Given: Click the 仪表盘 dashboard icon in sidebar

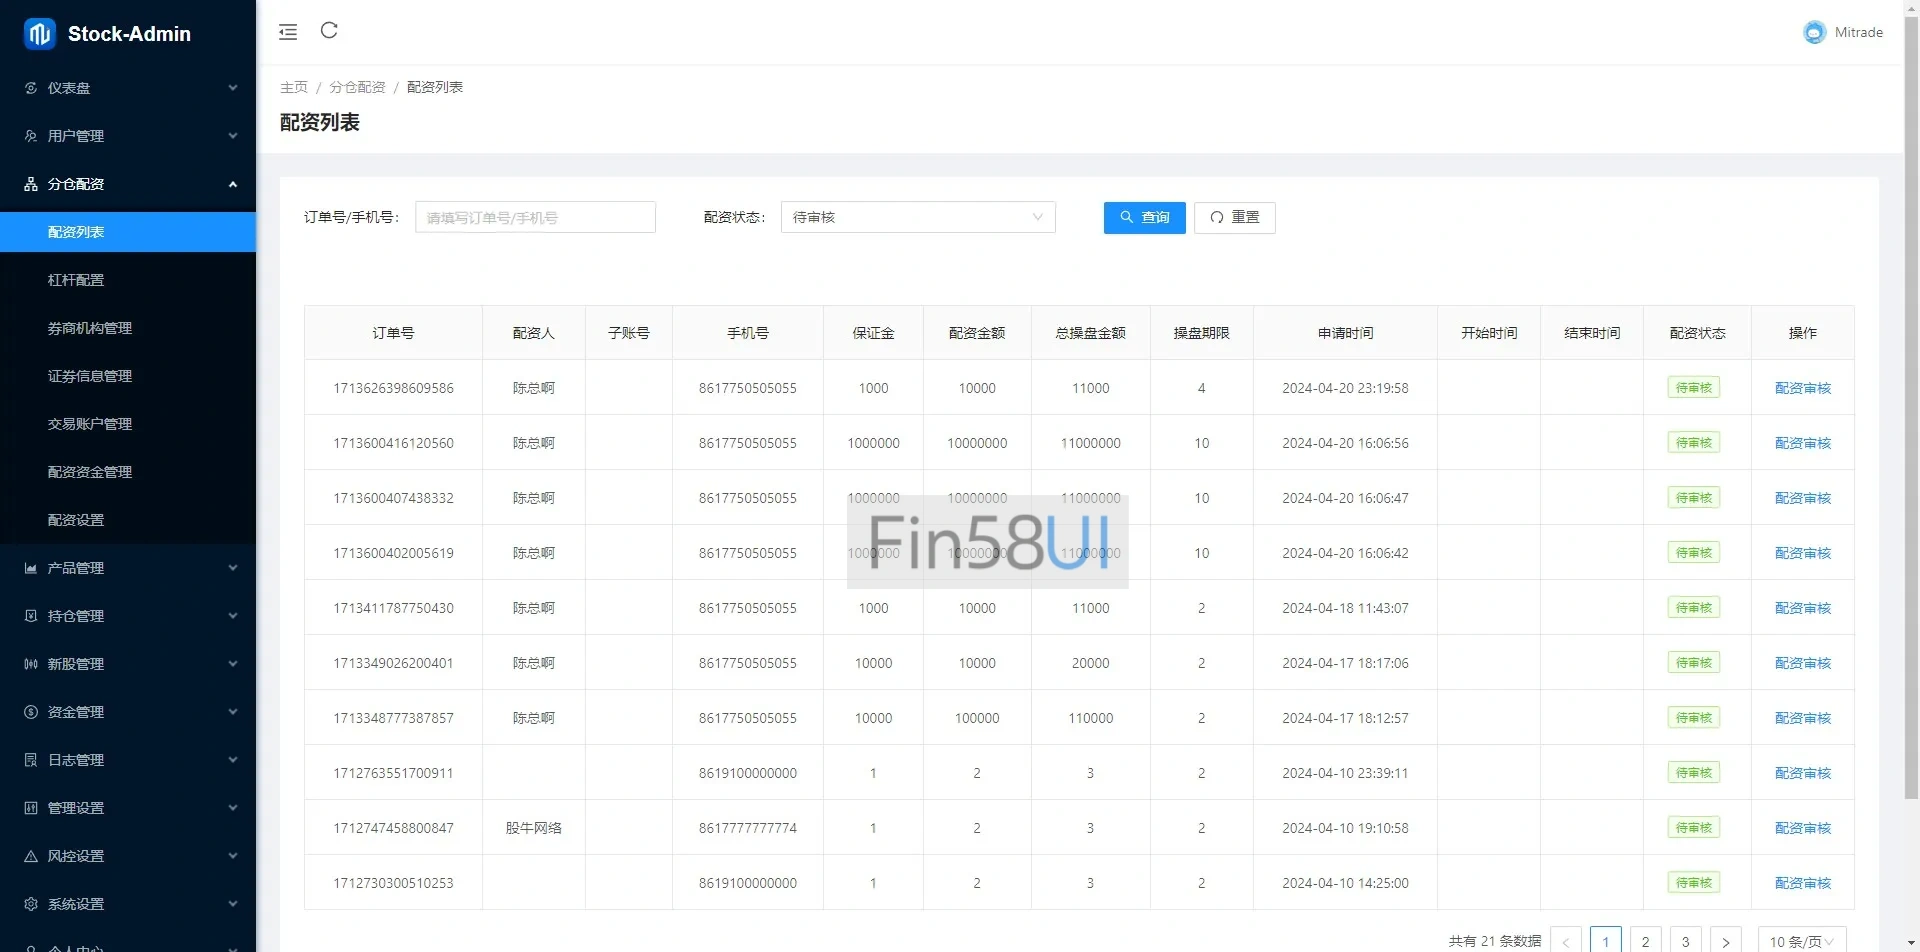Looking at the screenshot, I should (x=31, y=88).
